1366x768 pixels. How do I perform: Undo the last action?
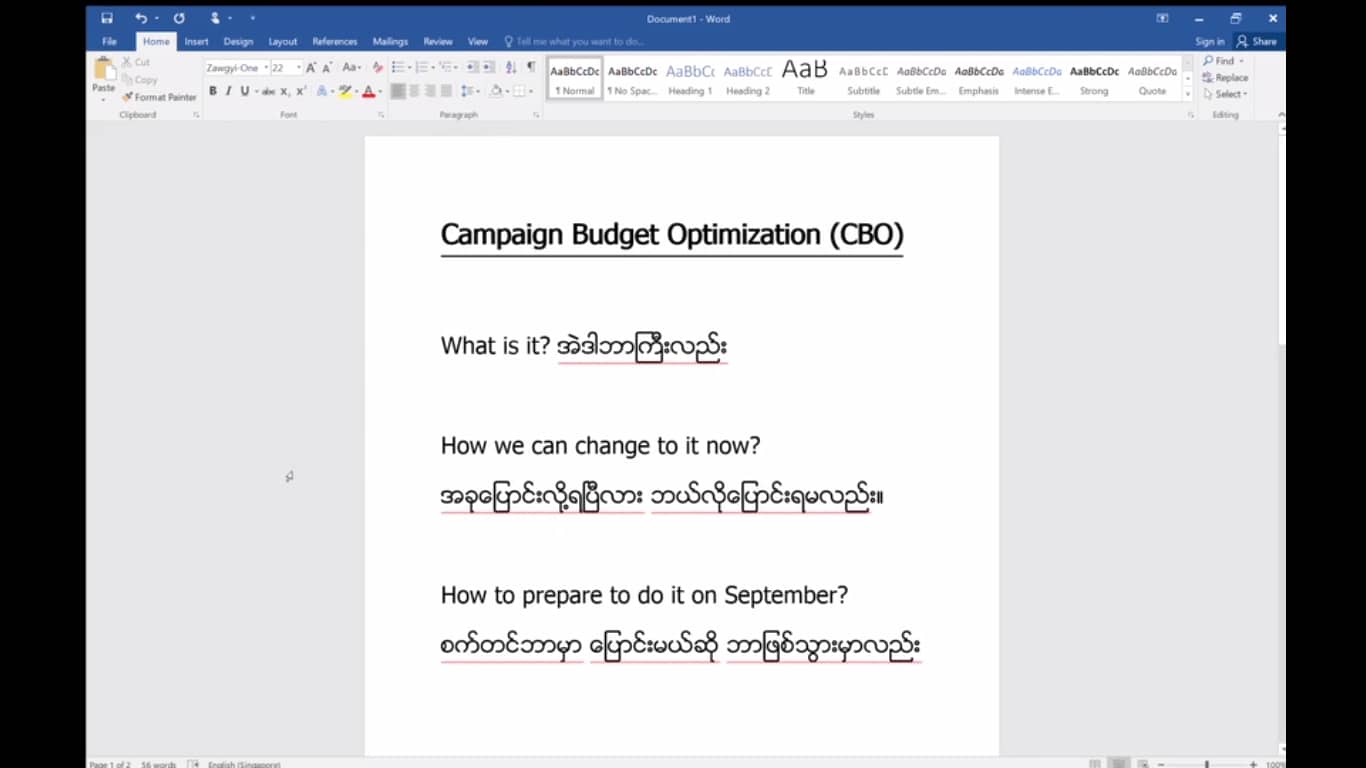141,18
